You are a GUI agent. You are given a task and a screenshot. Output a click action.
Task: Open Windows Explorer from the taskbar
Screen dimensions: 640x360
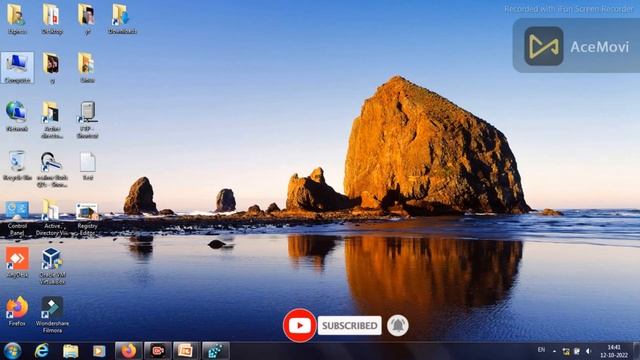(x=70, y=351)
